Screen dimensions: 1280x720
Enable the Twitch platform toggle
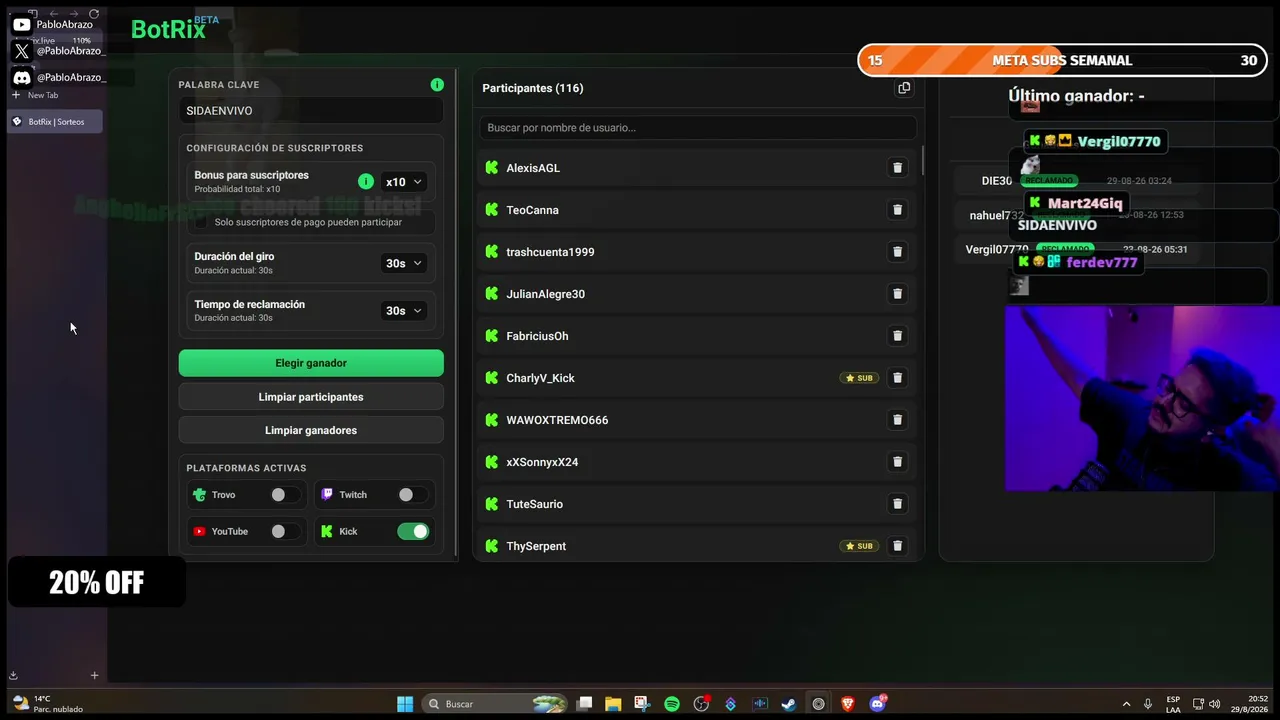(412, 495)
